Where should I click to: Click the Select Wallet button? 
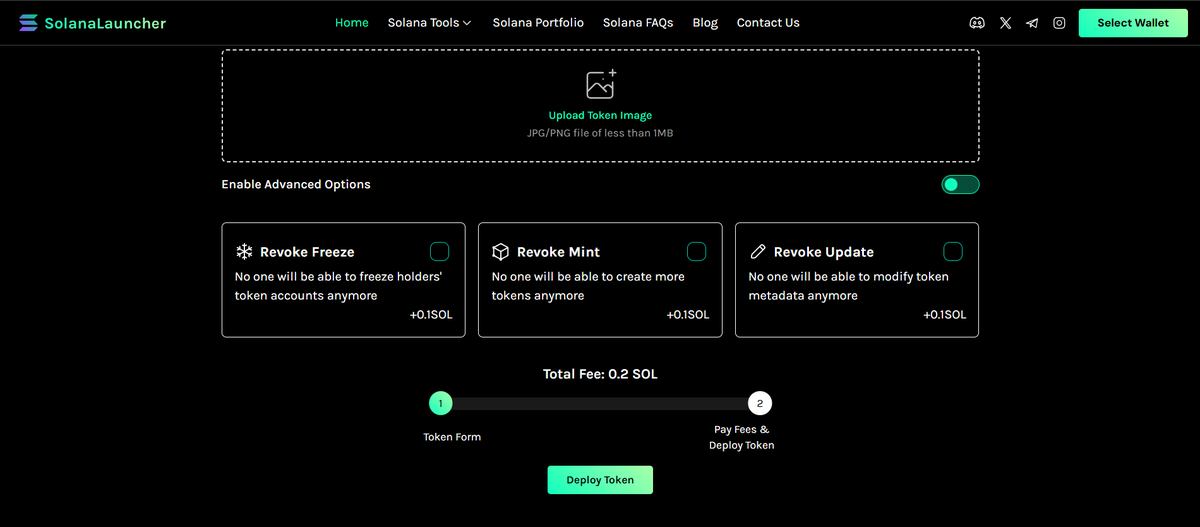[x=1133, y=23]
